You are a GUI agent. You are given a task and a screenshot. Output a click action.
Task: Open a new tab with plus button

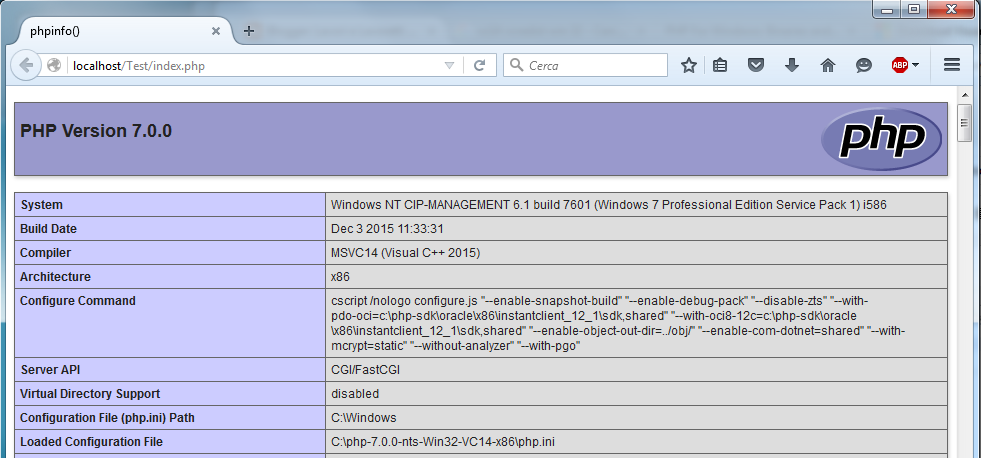248,31
